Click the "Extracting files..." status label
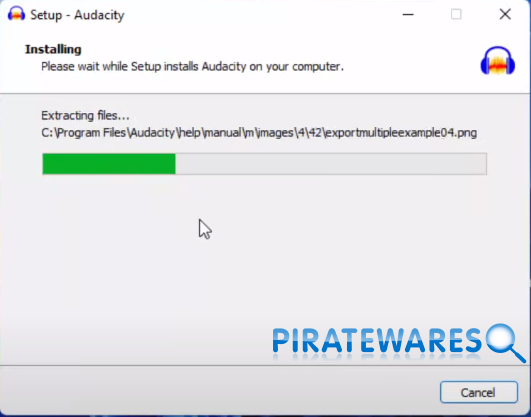This screenshot has height=417, width=531. (85, 116)
